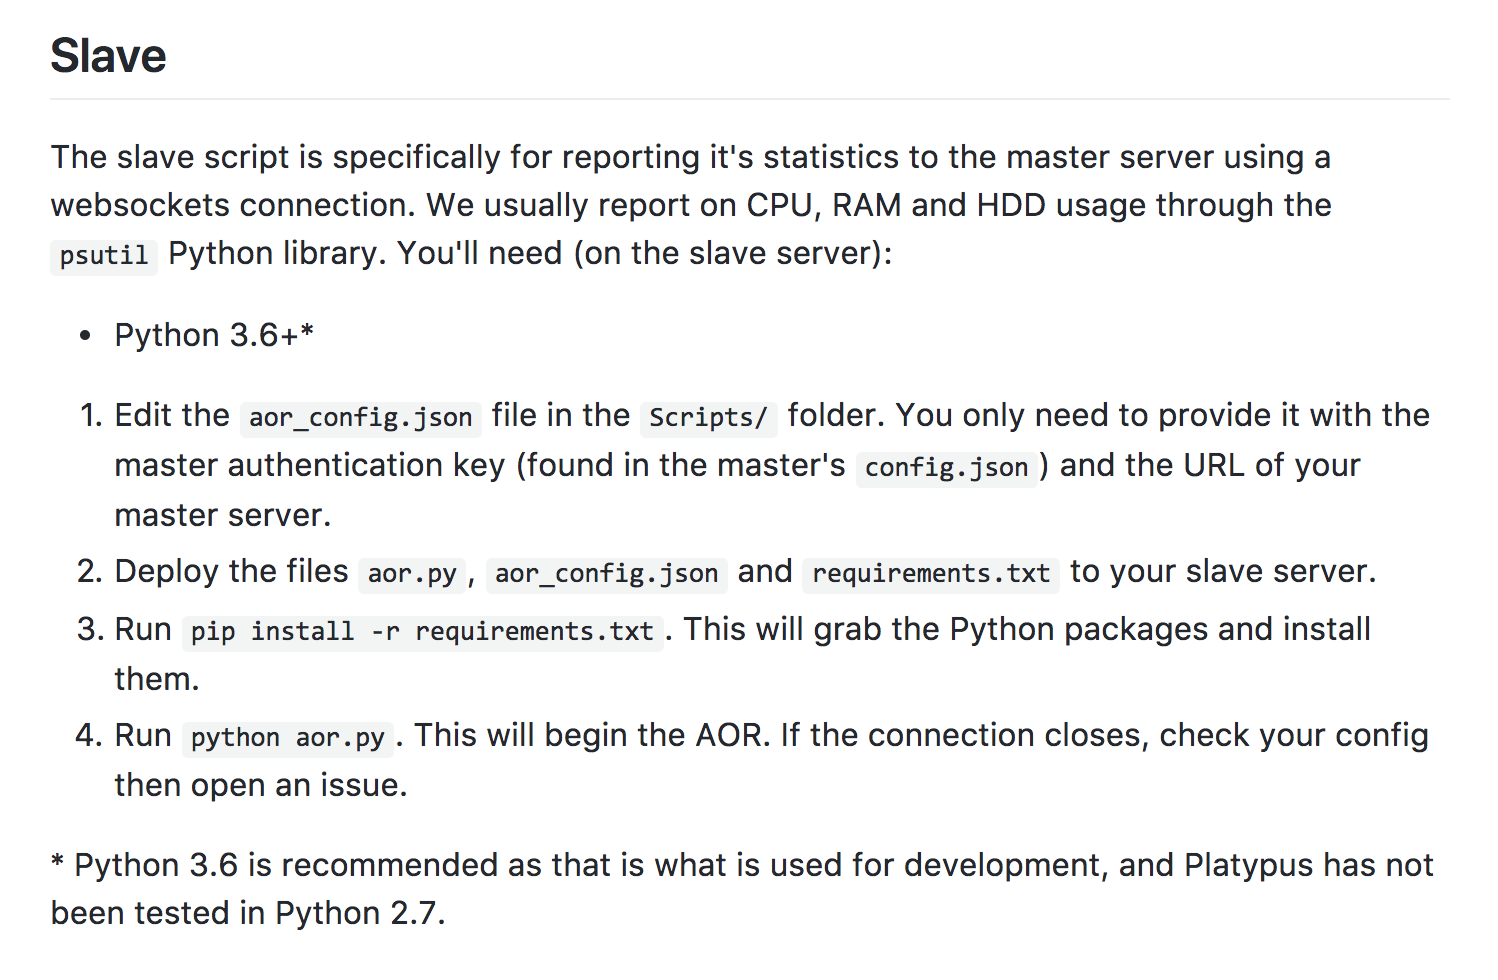This screenshot has height=980, width=1498.
Task: Click requirements.txt code in step 2
Action: (930, 573)
